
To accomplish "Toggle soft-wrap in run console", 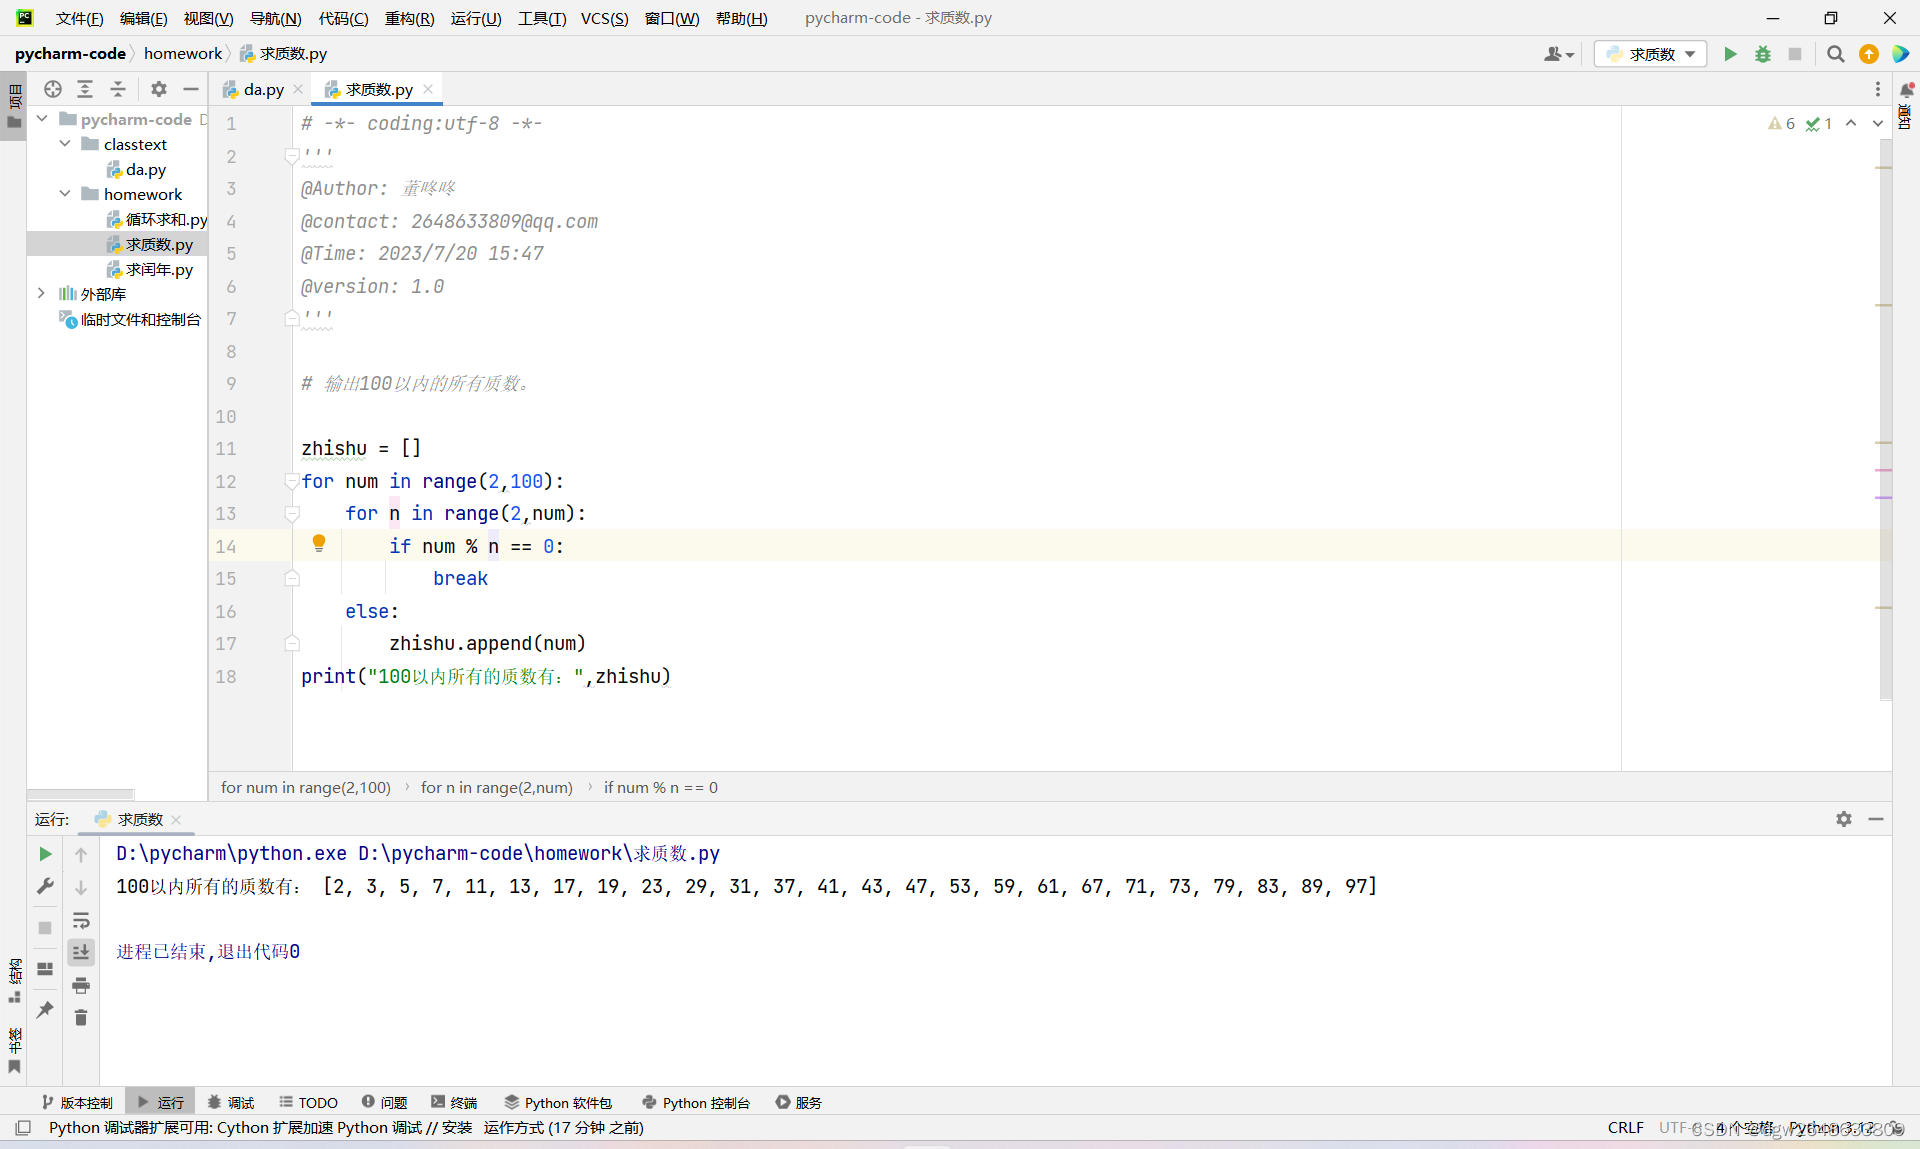I will 81,921.
